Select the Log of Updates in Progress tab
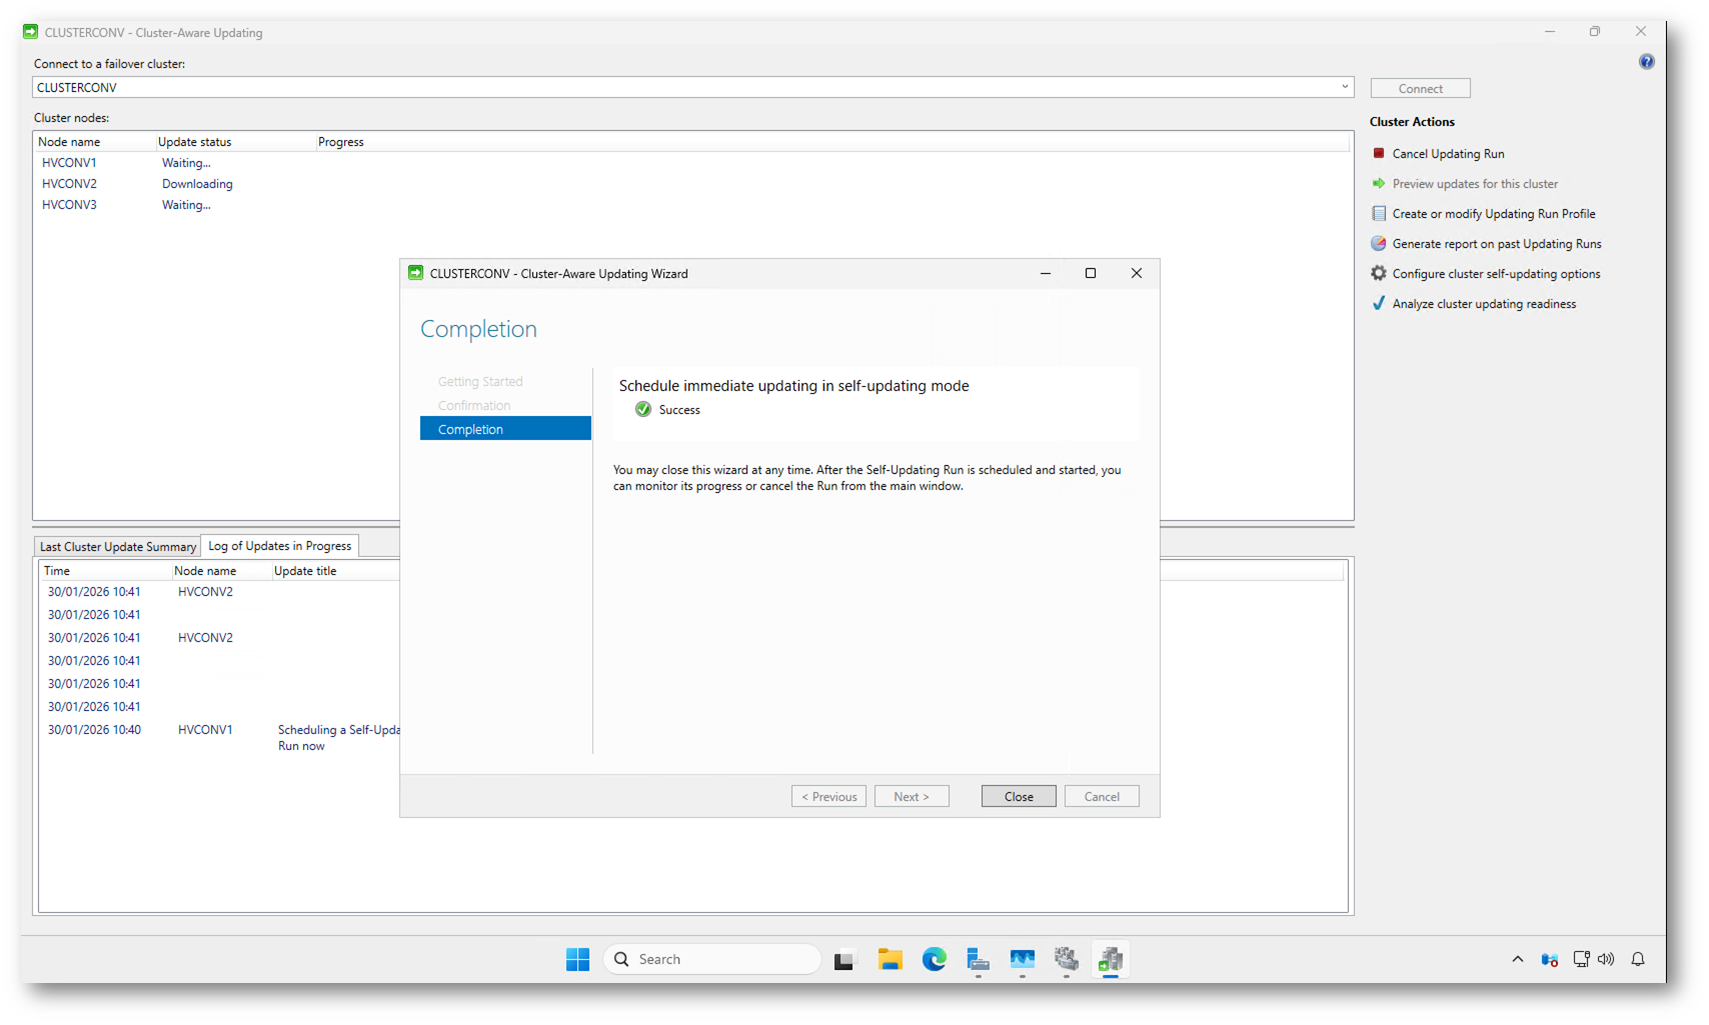The width and height of the screenshot is (1709, 1025). [280, 546]
